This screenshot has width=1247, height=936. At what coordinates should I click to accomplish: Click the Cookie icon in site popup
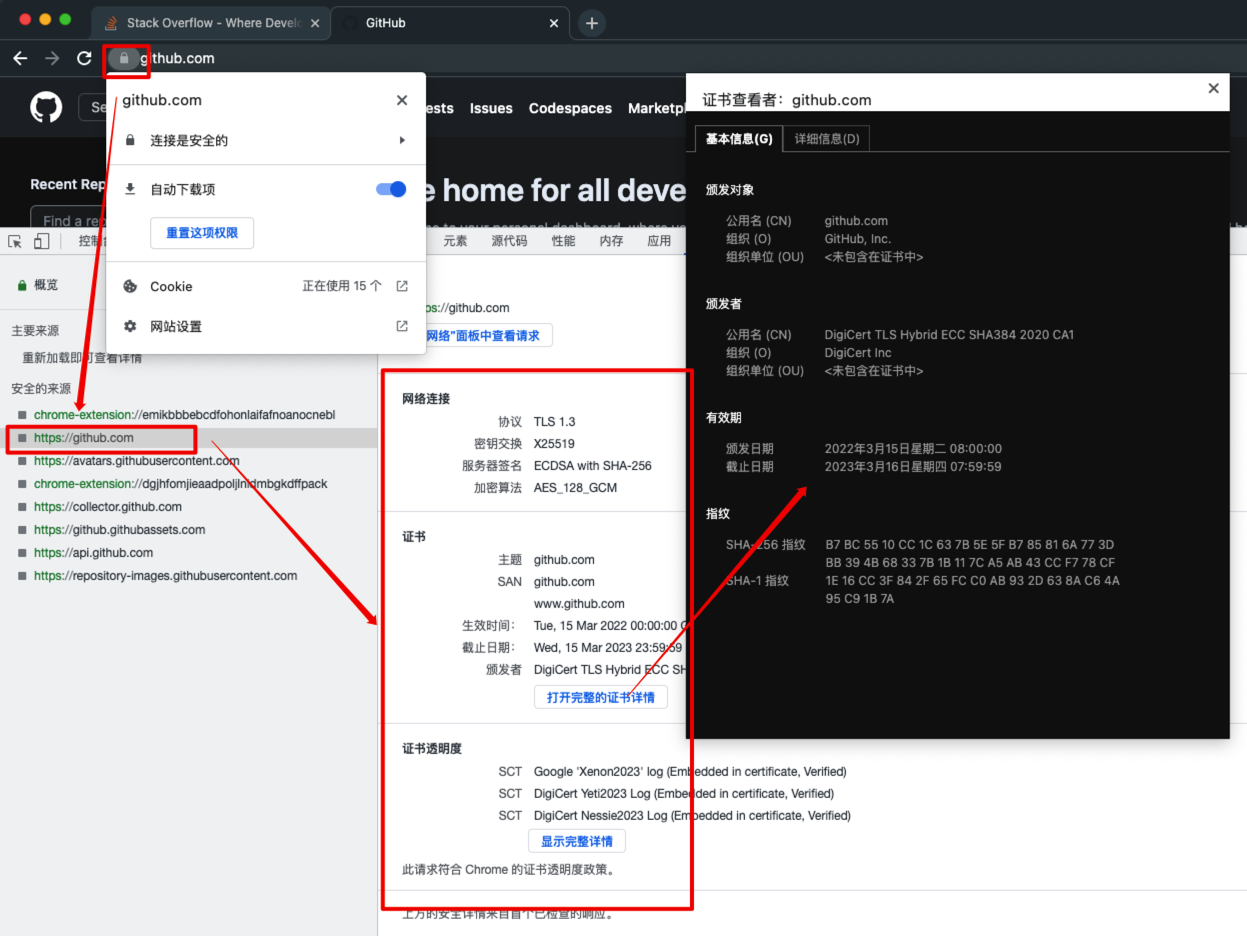130,286
